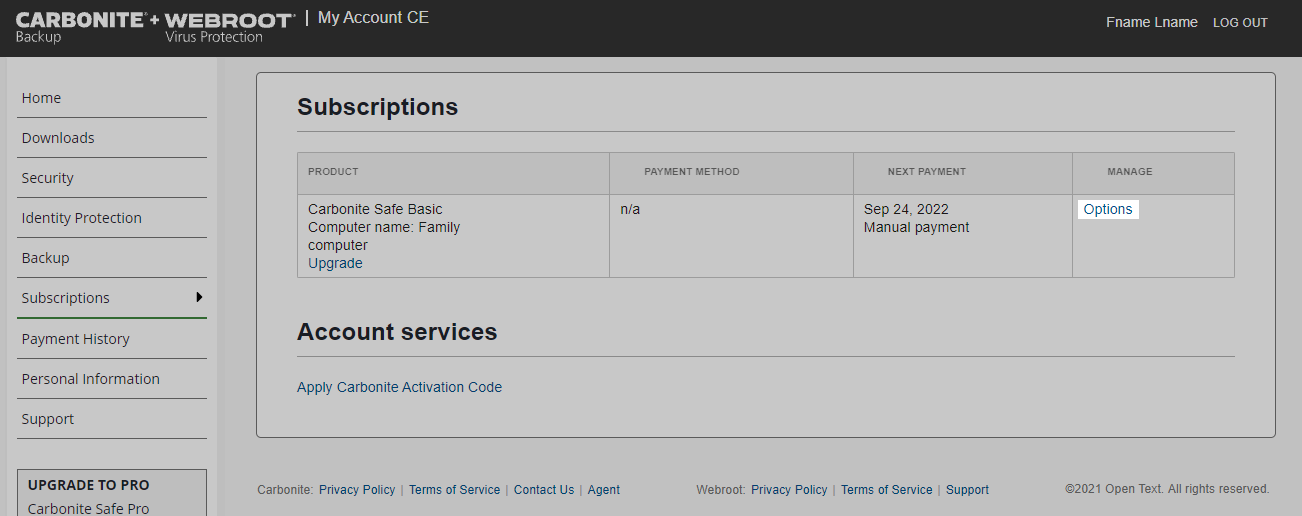This screenshot has height=516, width=1302.
Task: Click the Carbonite + Webroot logo
Action: point(155,27)
